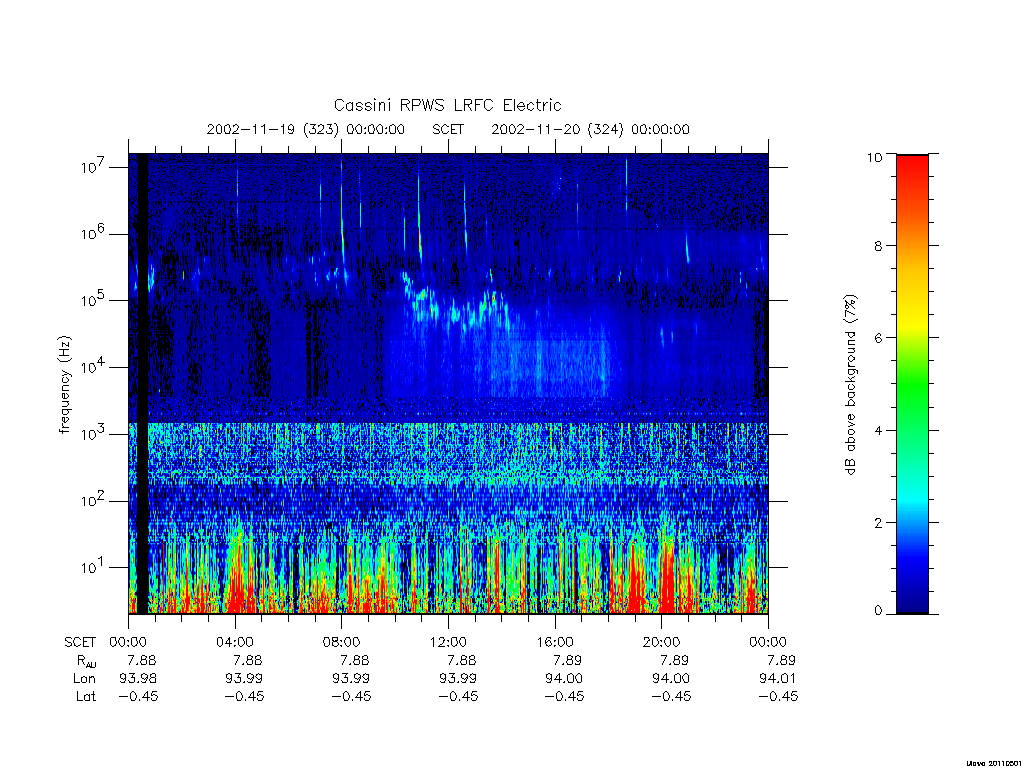Image resolution: width=1024 pixels, height=768 pixels.
Task: Click the 10^7 frequency axis label
Action: [x=94, y=166]
